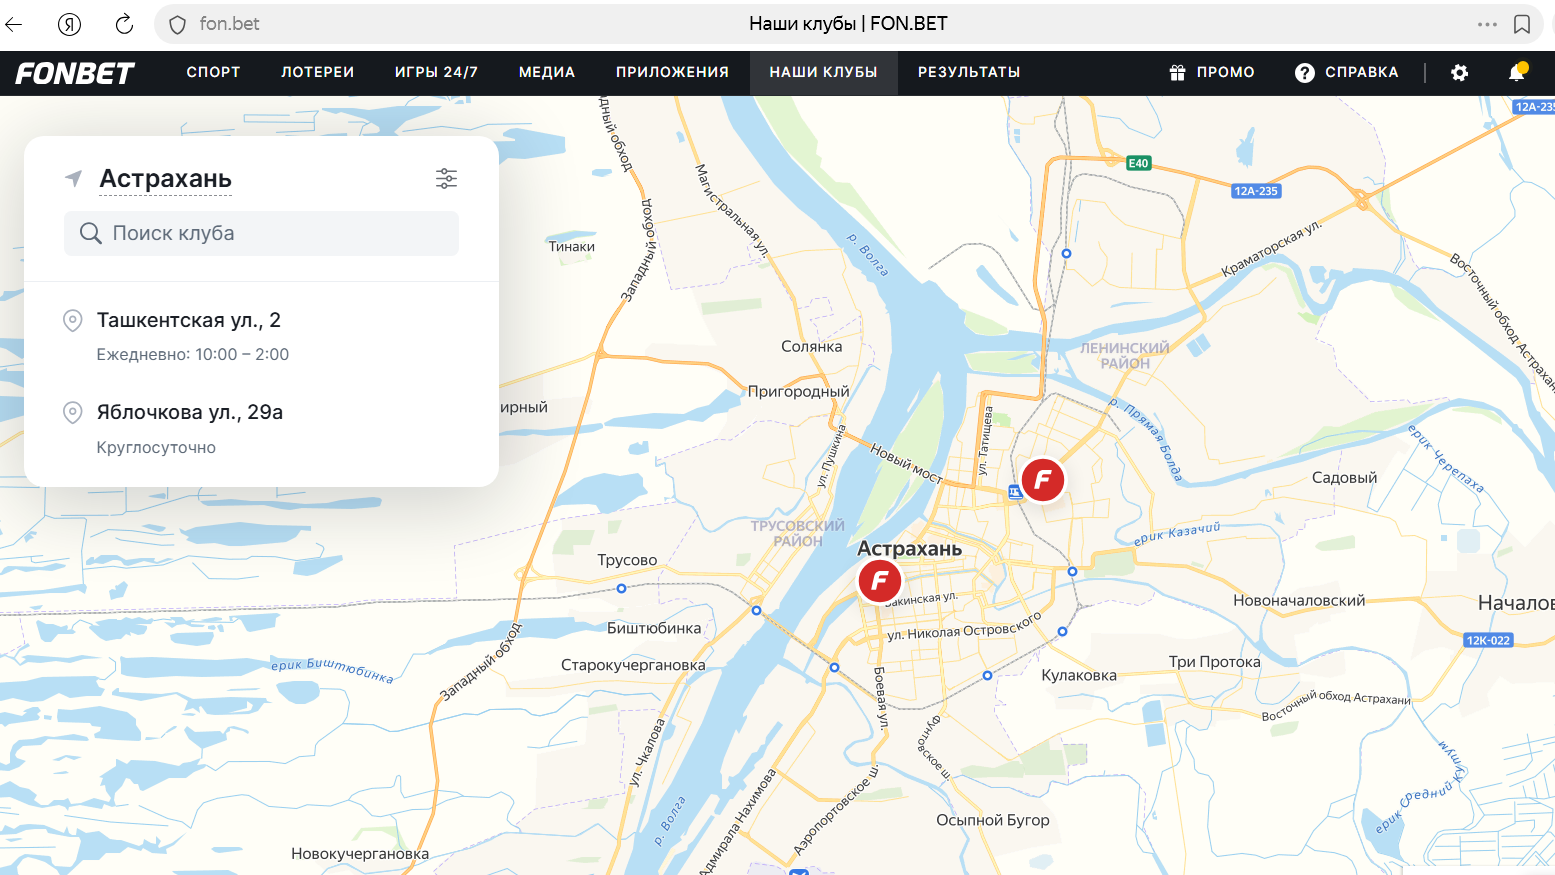1555x875 pixels.
Task: Click the E40 road sign on the map
Action: (x=1139, y=163)
